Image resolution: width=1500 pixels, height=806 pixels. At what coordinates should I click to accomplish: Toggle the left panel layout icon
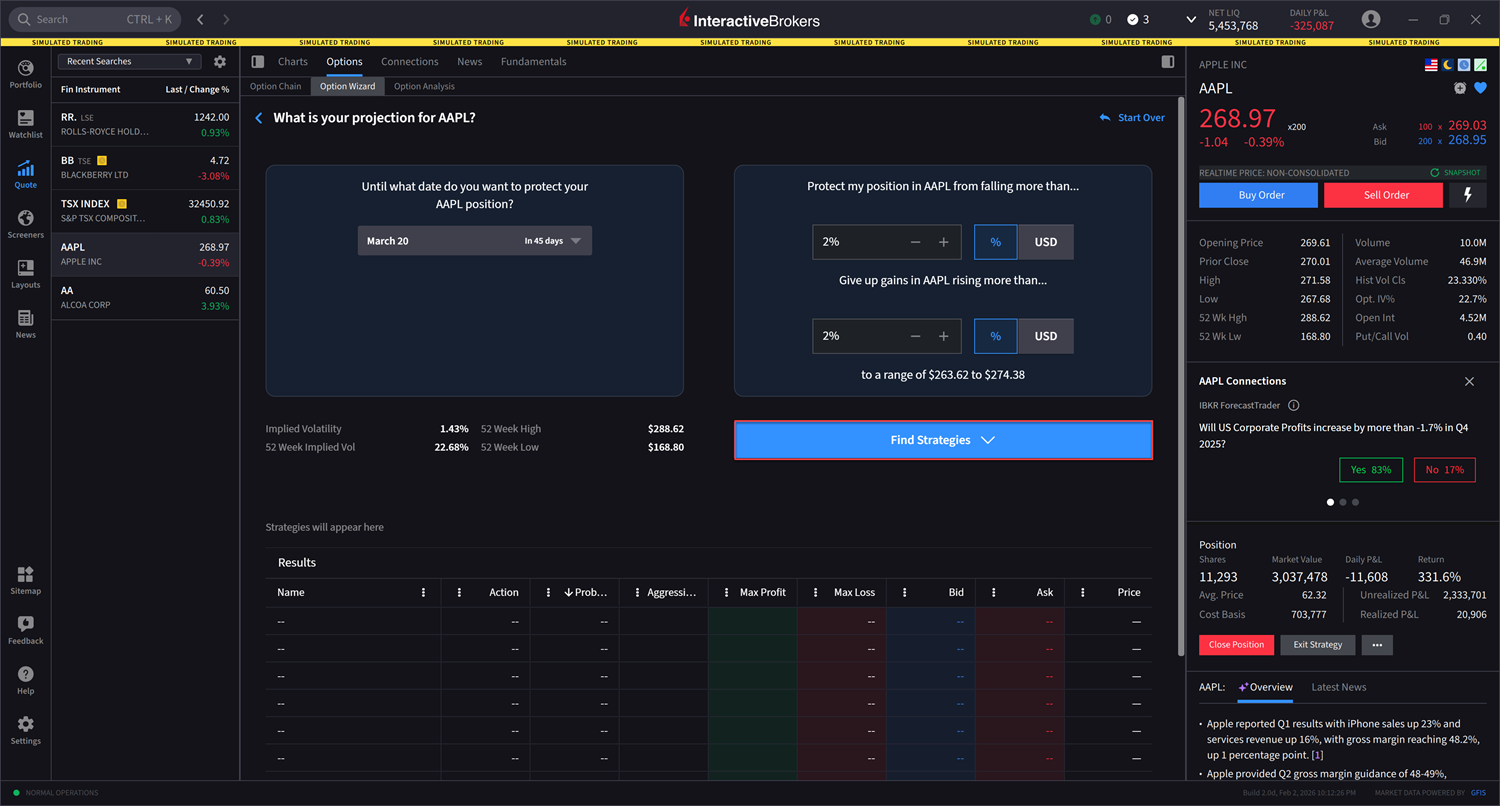258,62
